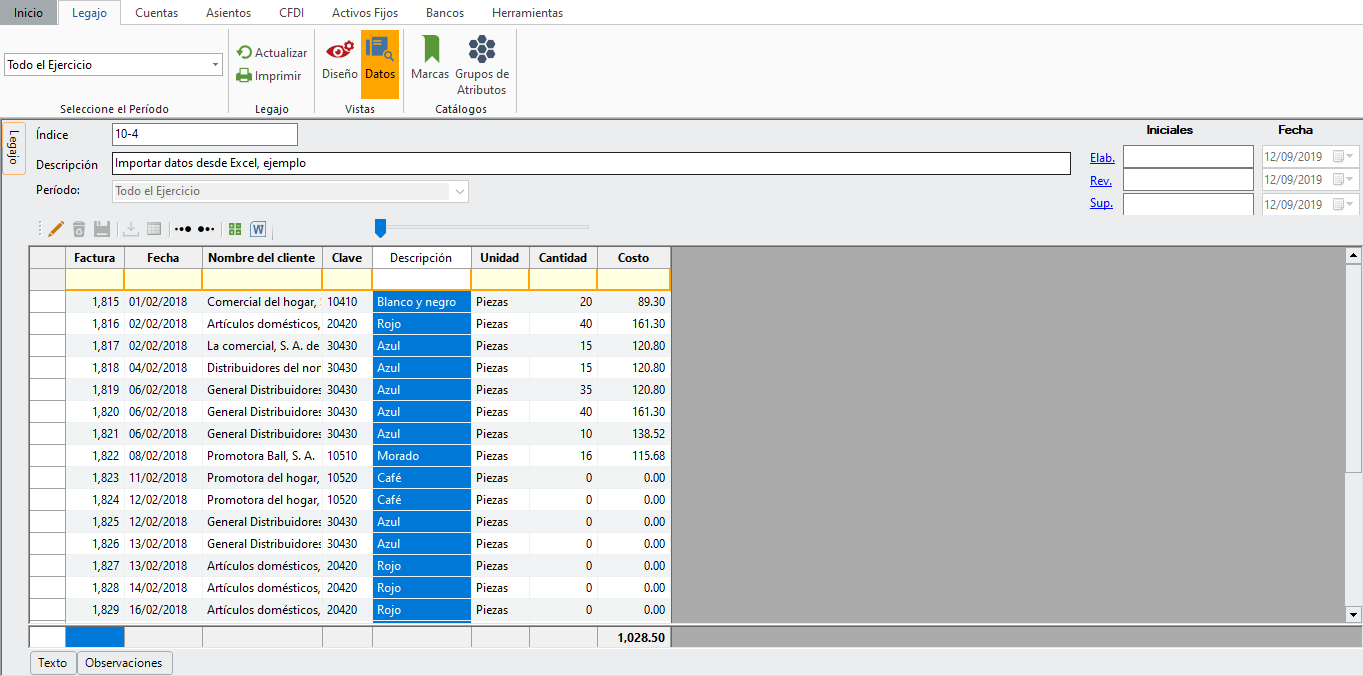The height and width of the screenshot is (676, 1363).
Task: Click the trash delete icon above the table
Action: point(79,229)
